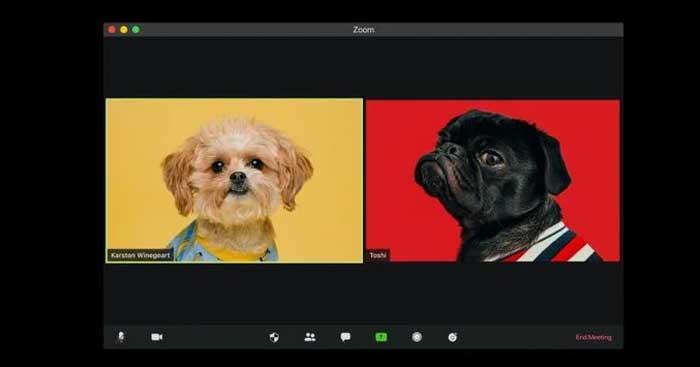Enter full screen with the green window button
Screen dimensions: 700x367
136,29
